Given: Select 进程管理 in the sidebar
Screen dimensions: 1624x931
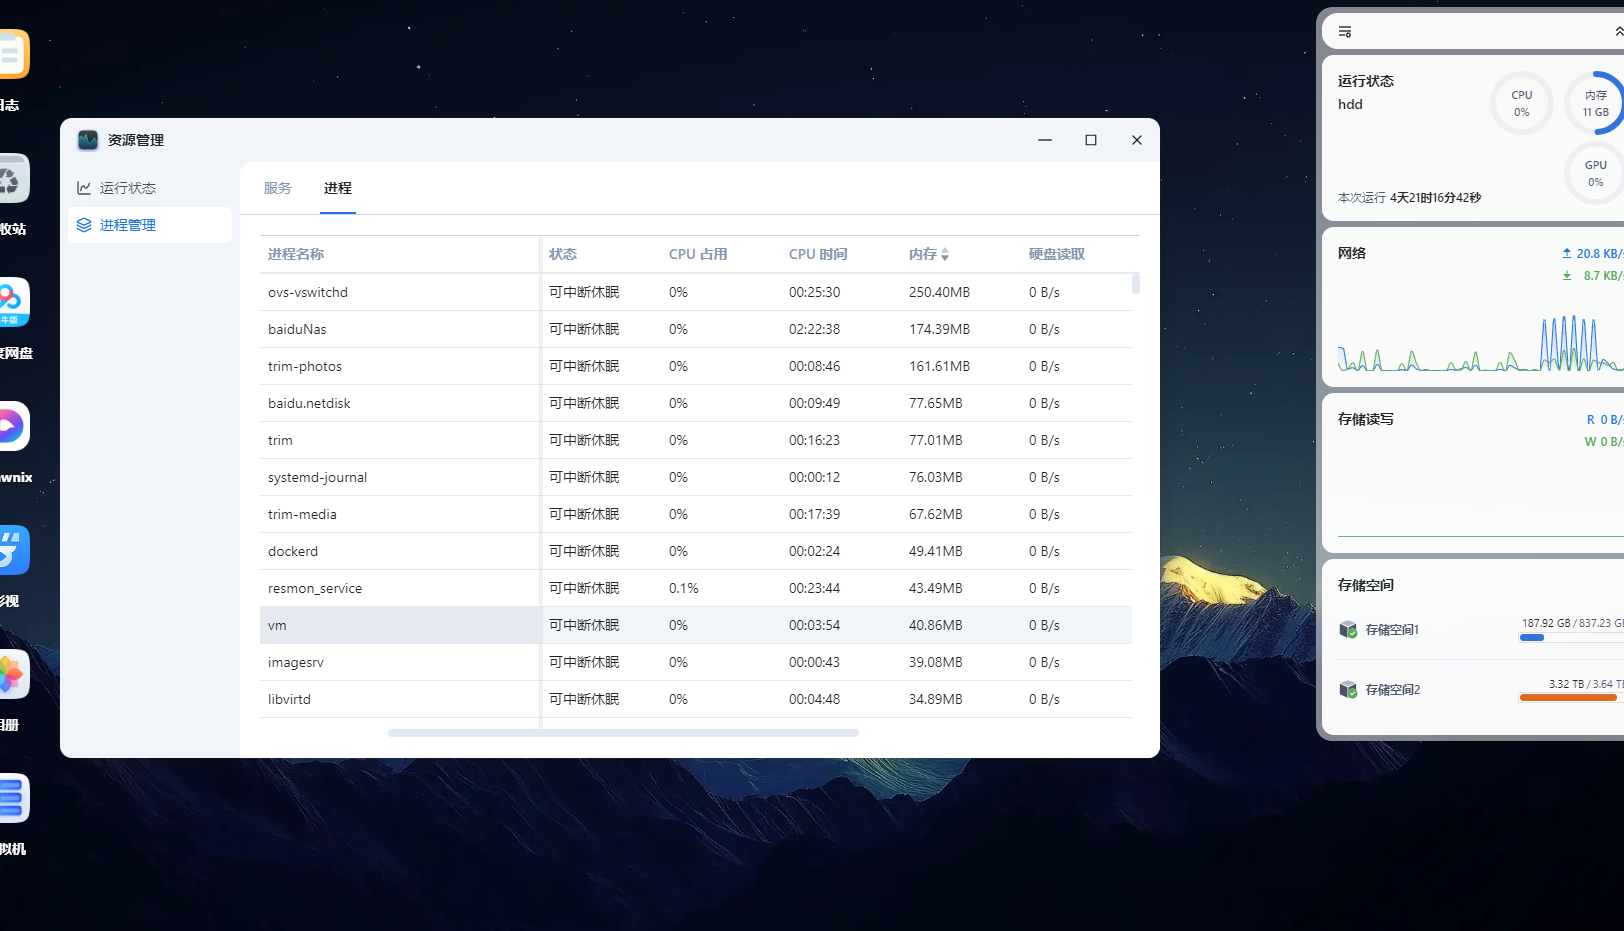Looking at the screenshot, I should tap(128, 225).
